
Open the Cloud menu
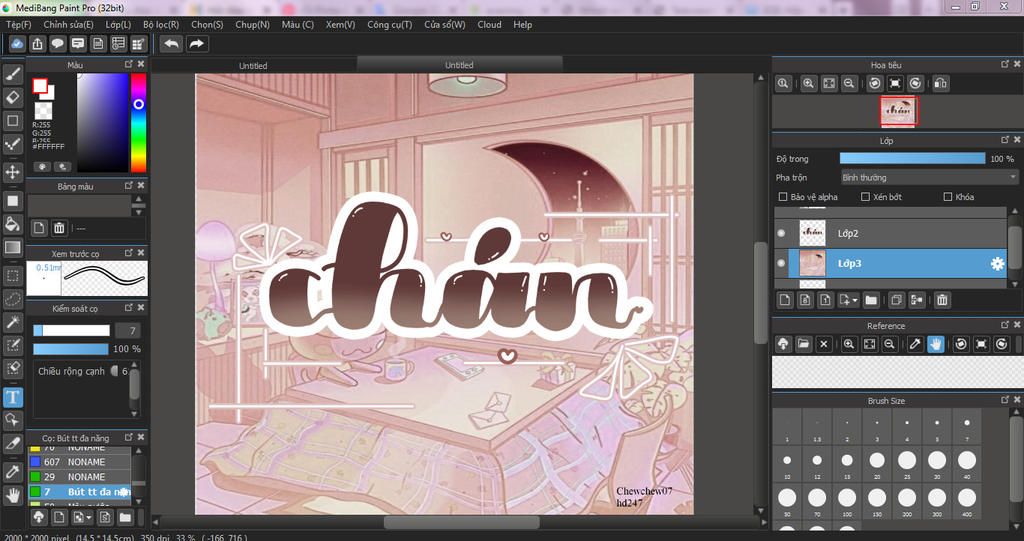(489, 24)
